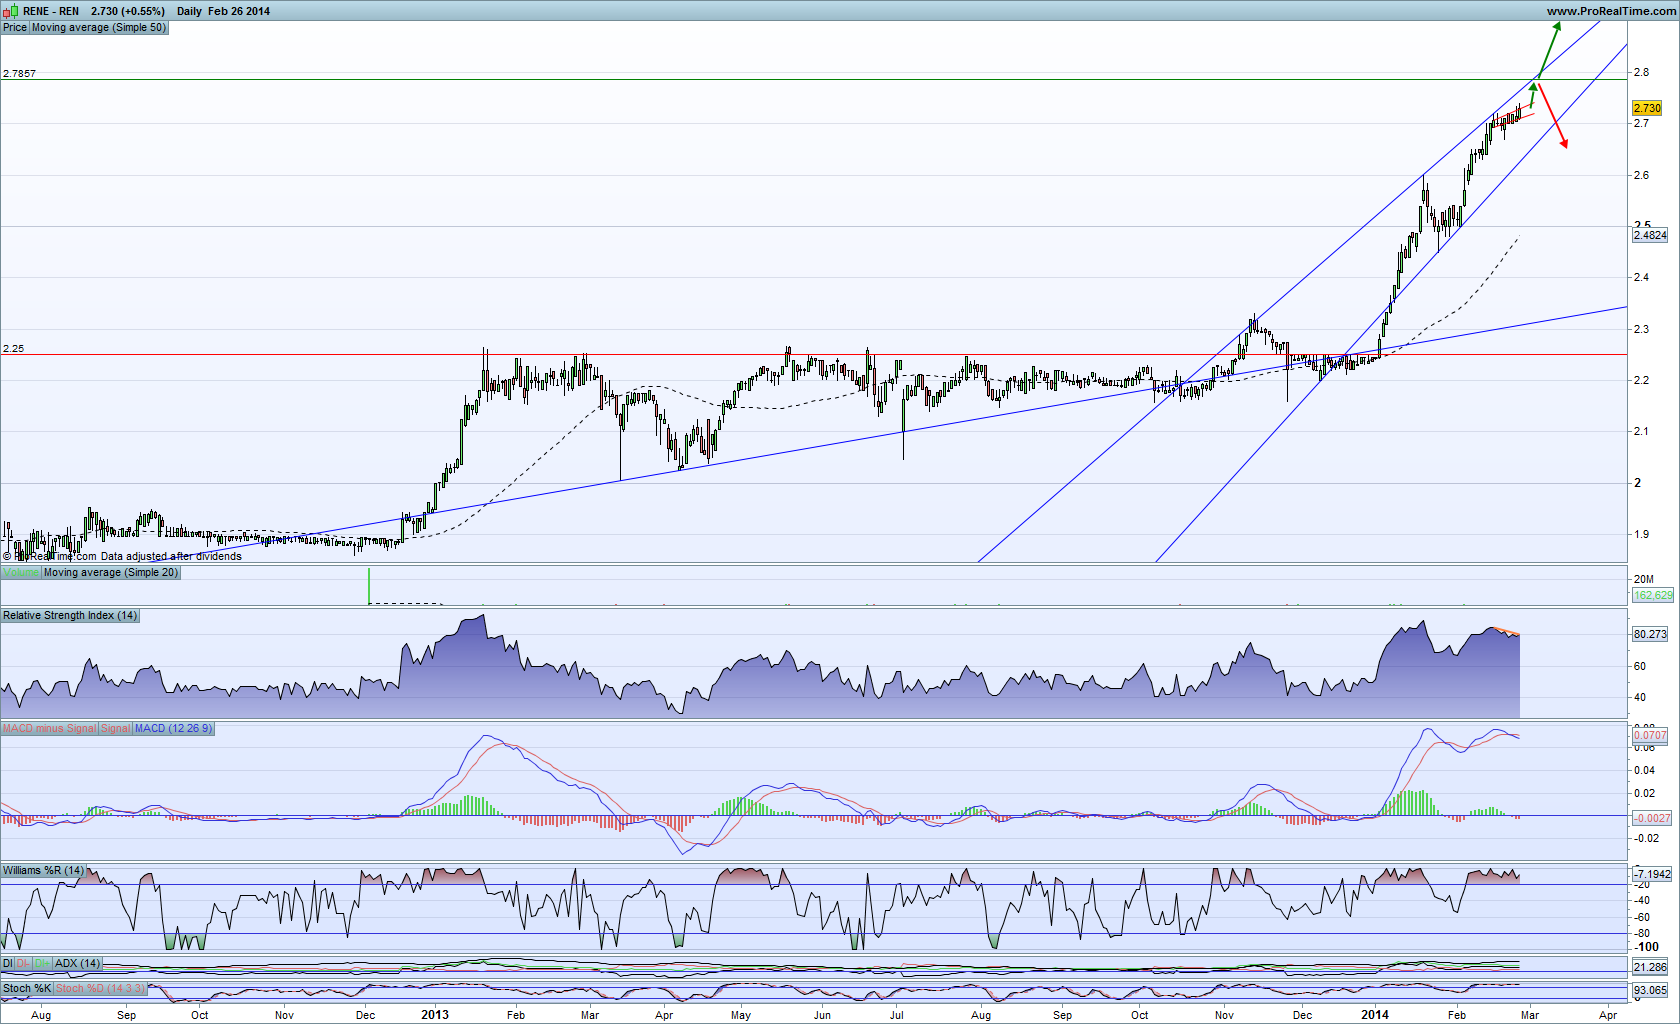Click the yellow 2.730 current price tag
Viewport: 1680px width, 1024px height.
[1647, 108]
